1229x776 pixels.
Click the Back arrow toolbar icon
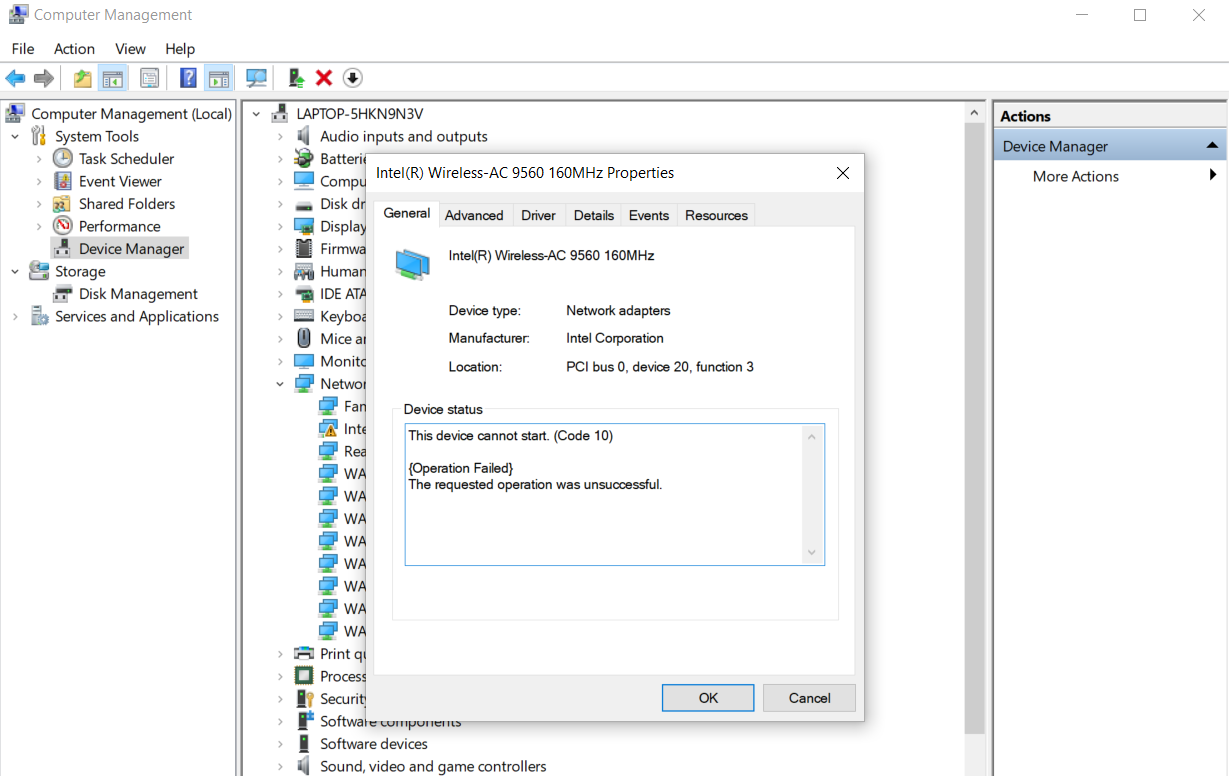coord(15,78)
